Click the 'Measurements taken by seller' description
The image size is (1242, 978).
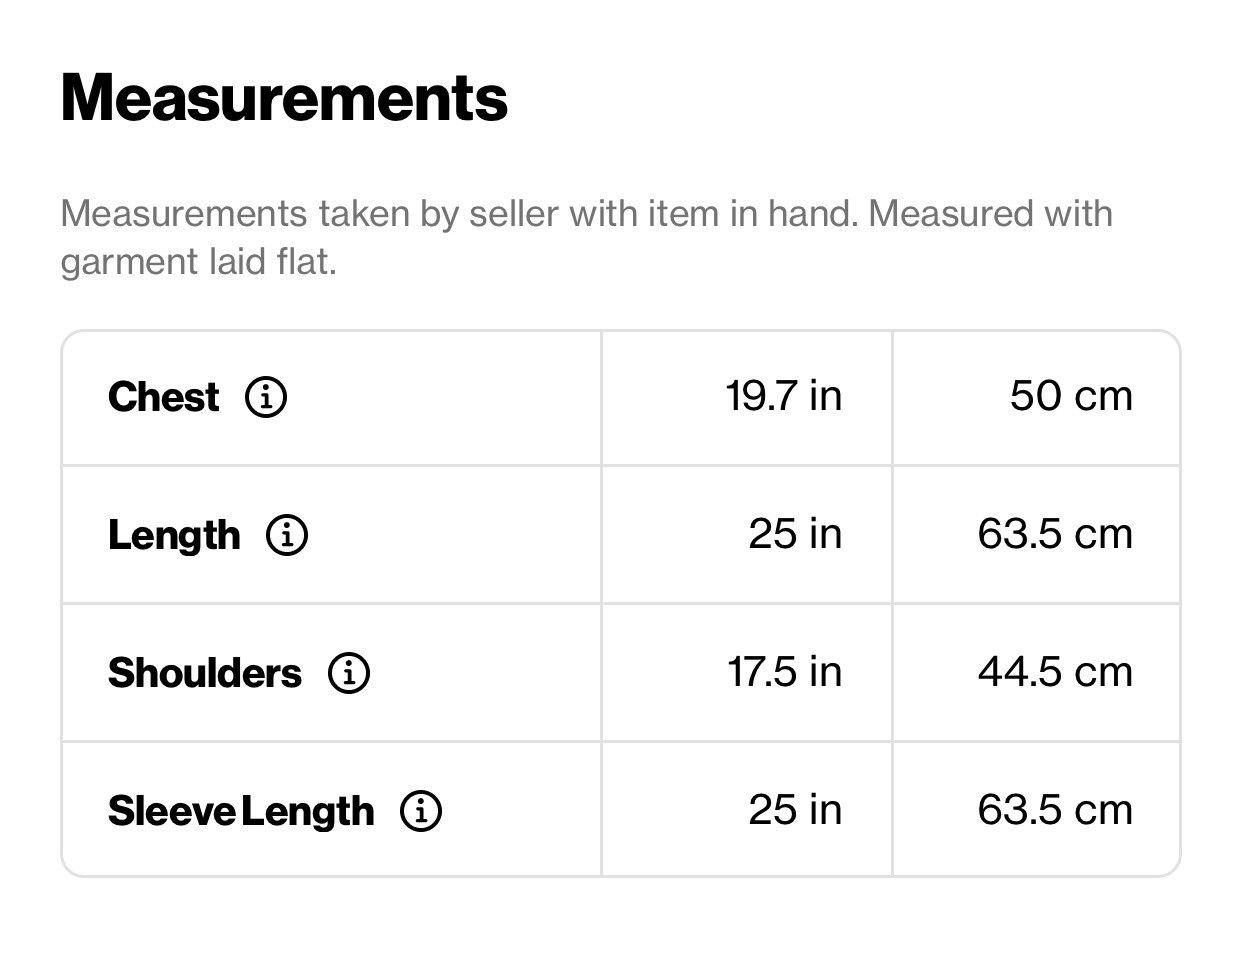point(586,238)
